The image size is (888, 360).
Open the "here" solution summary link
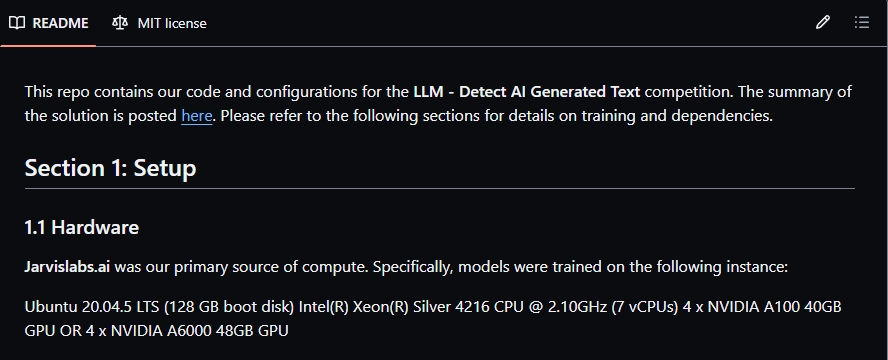point(197,116)
